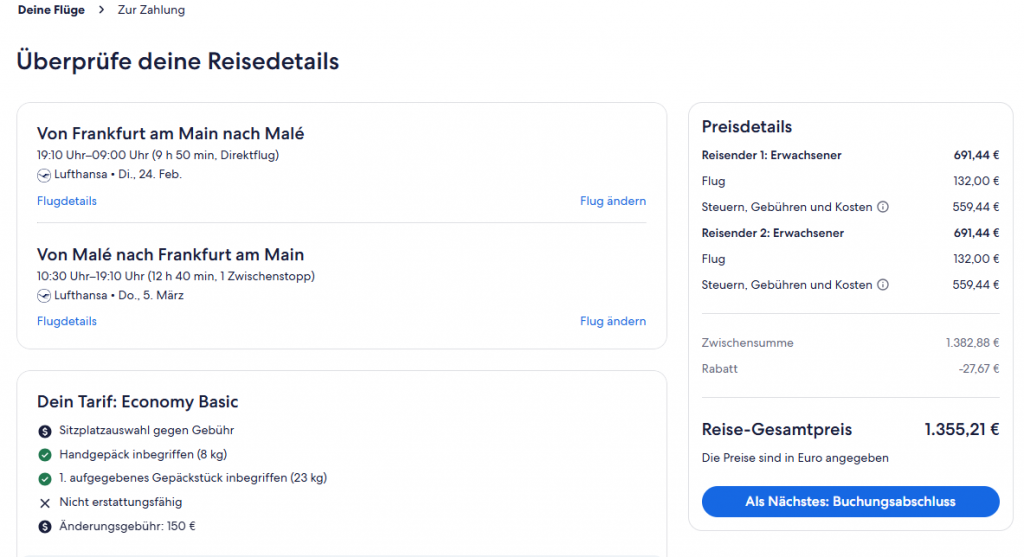Click green check for checked baggage 23 kg
Image resolution: width=1024 pixels, height=557 pixels.
coord(45,478)
